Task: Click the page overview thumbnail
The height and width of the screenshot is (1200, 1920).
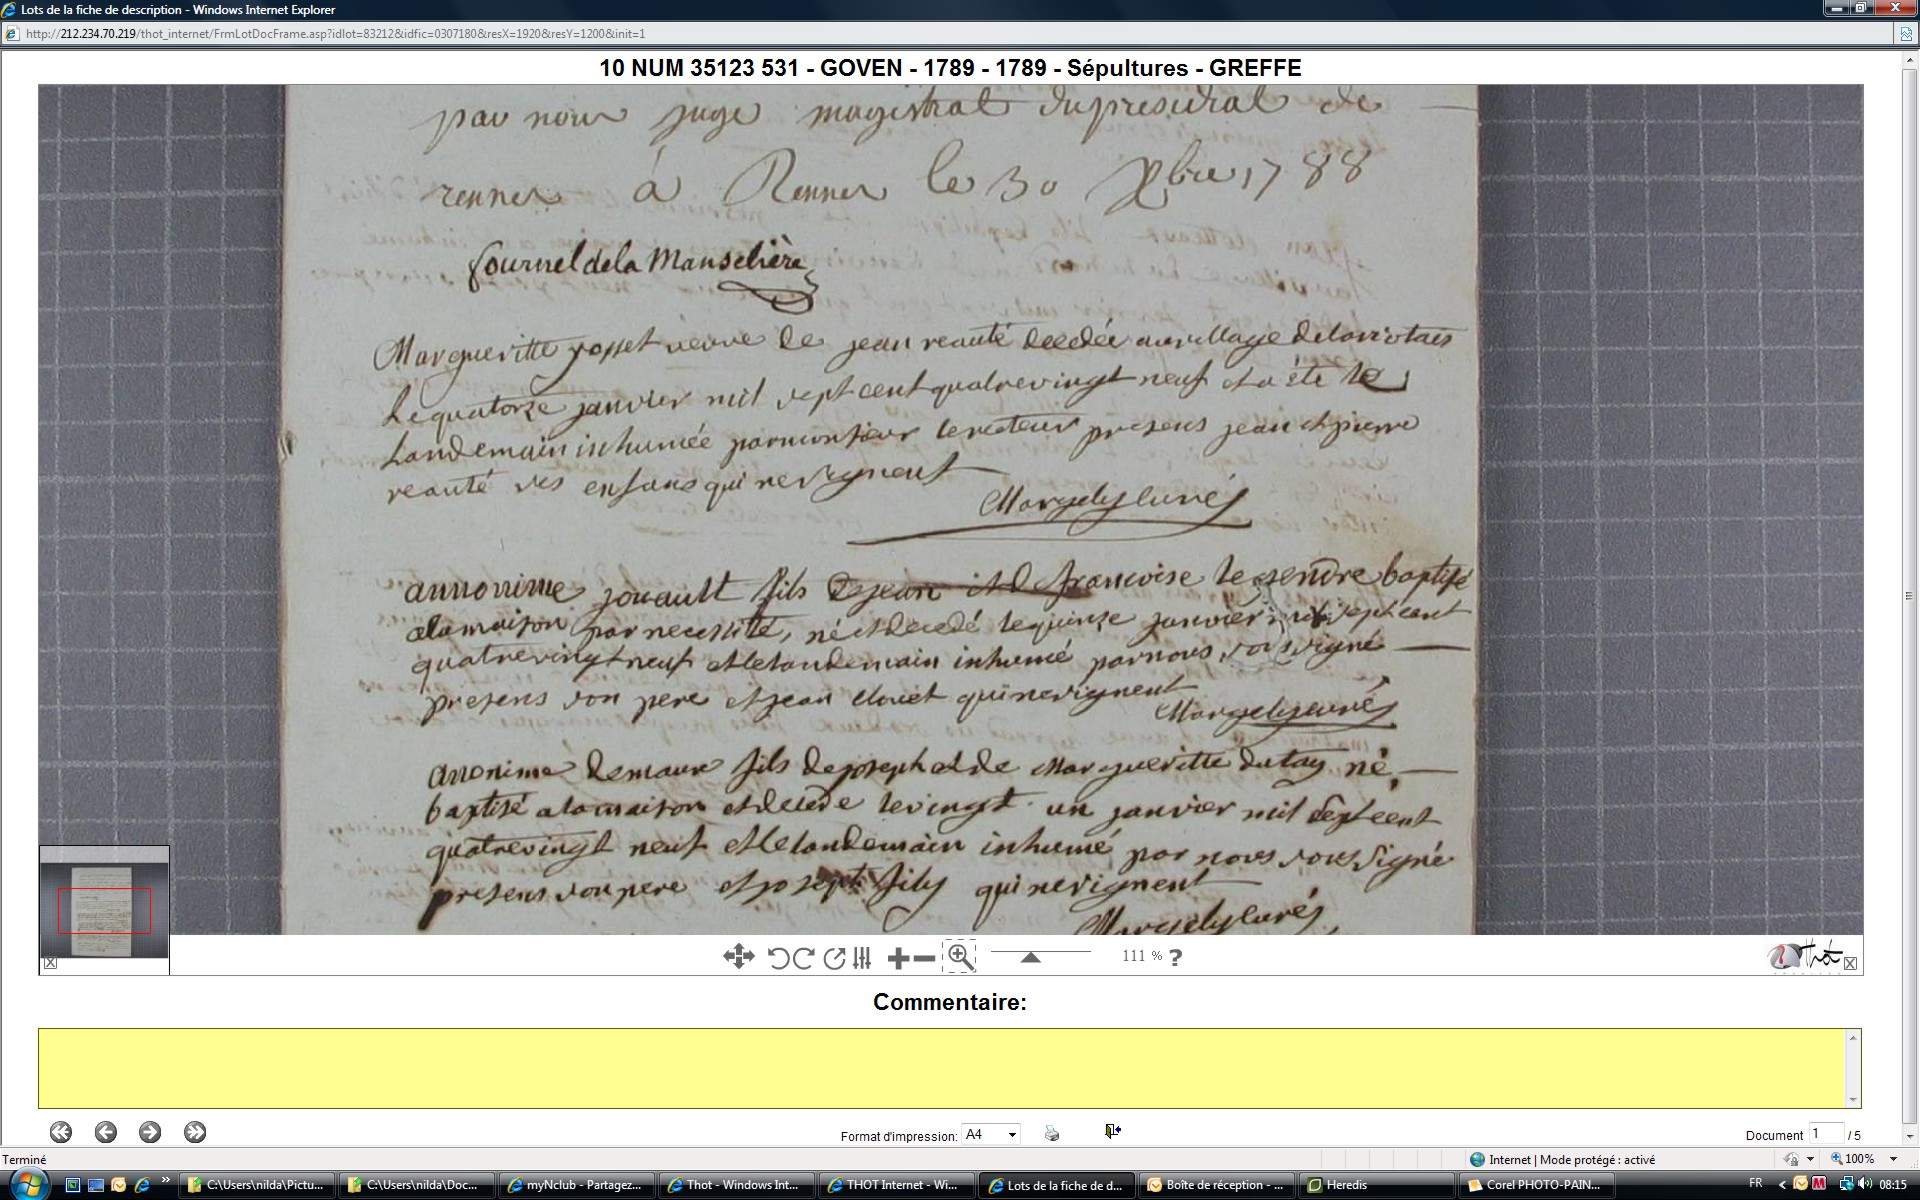Action: coord(104,909)
